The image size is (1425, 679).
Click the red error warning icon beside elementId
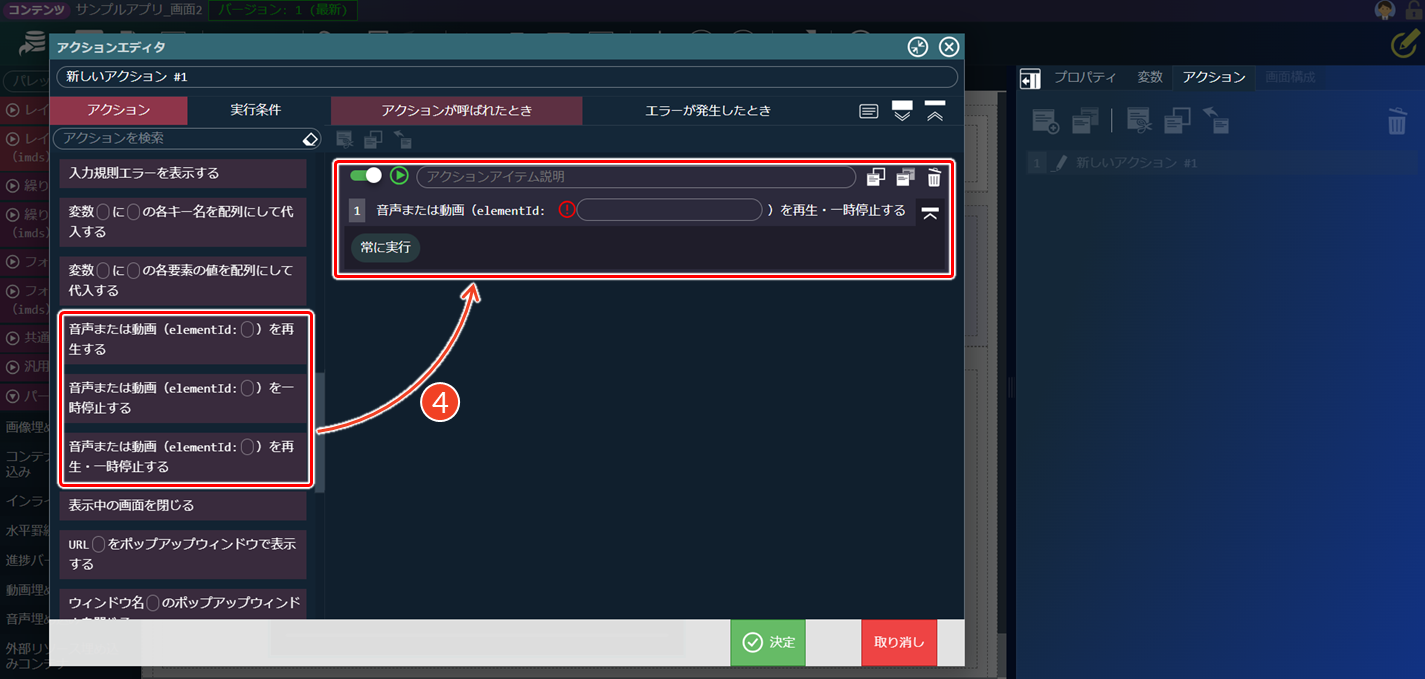tap(567, 210)
